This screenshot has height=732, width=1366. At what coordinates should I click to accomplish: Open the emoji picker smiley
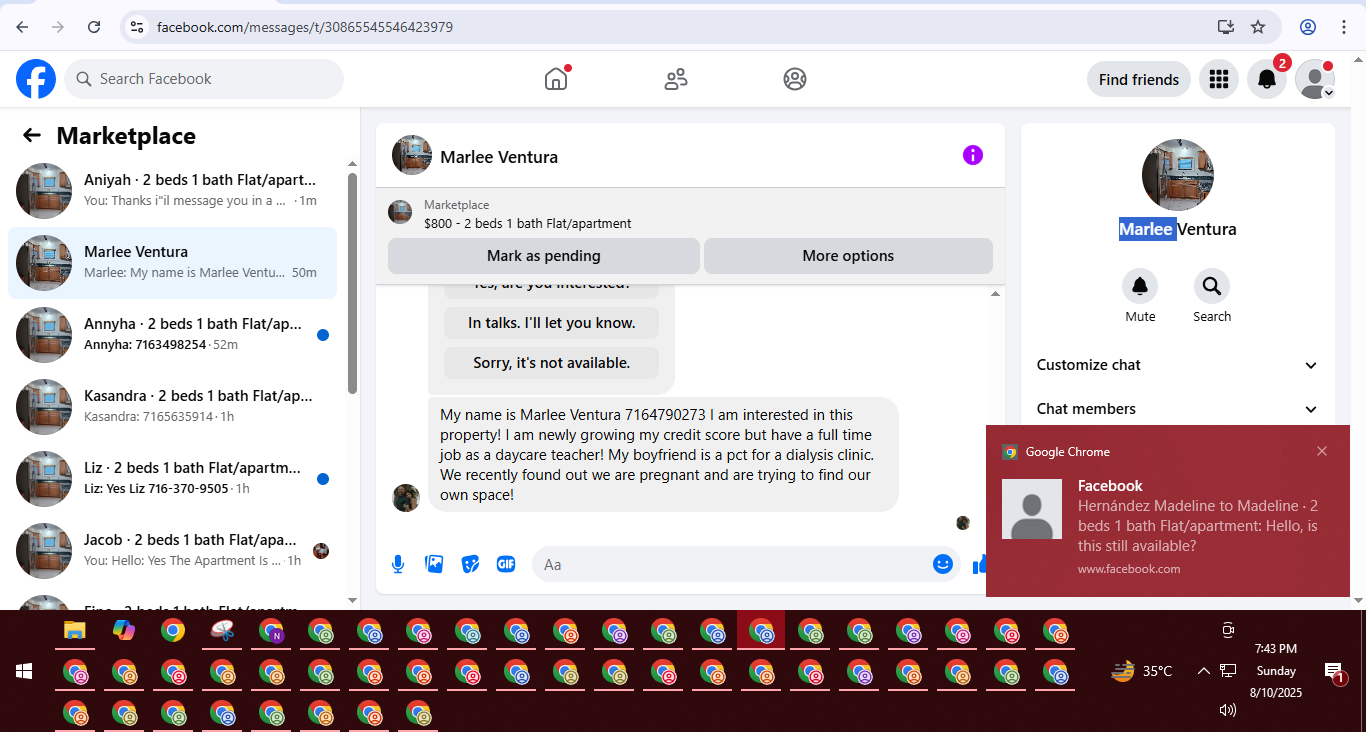coord(943,564)
